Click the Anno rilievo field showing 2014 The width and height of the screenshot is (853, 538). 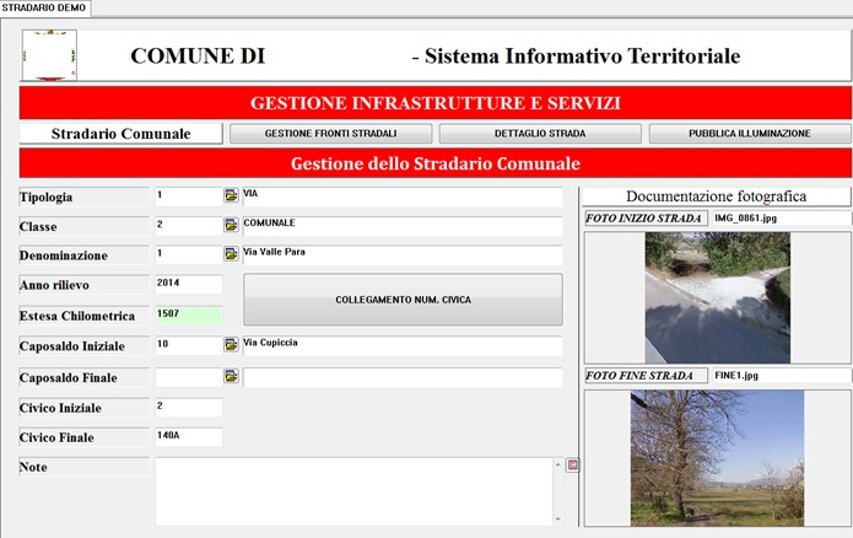[x=188, y=284]
